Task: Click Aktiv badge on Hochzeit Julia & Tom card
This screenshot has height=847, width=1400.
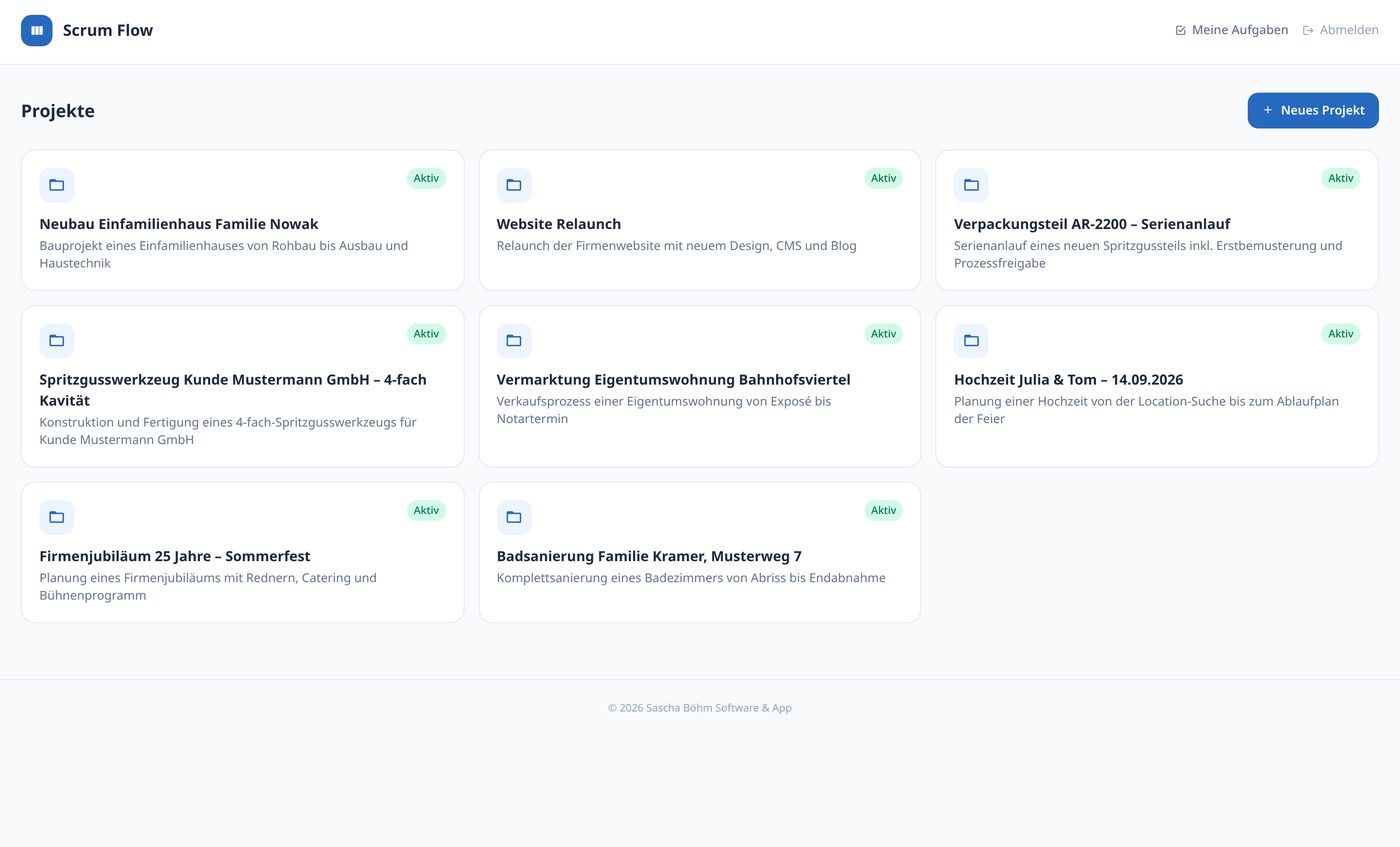Action: coord(1341,334)
